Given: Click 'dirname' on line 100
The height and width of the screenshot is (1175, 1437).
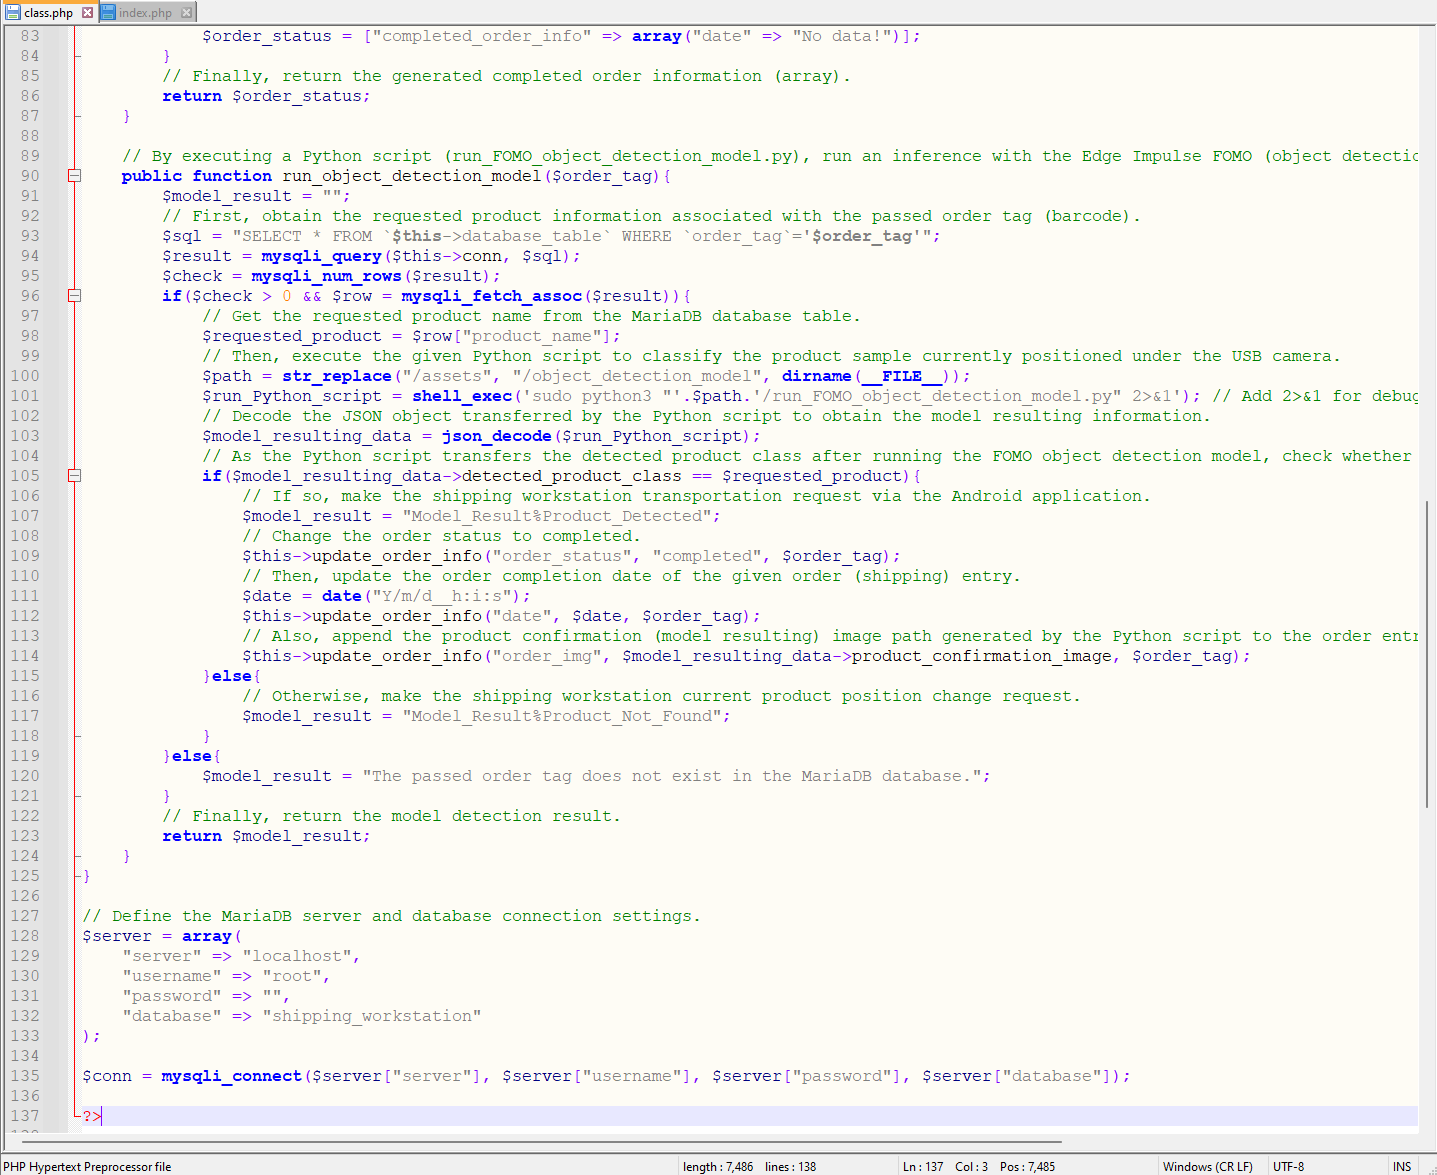Looking at the screenshot, I should tap(817, 376).
